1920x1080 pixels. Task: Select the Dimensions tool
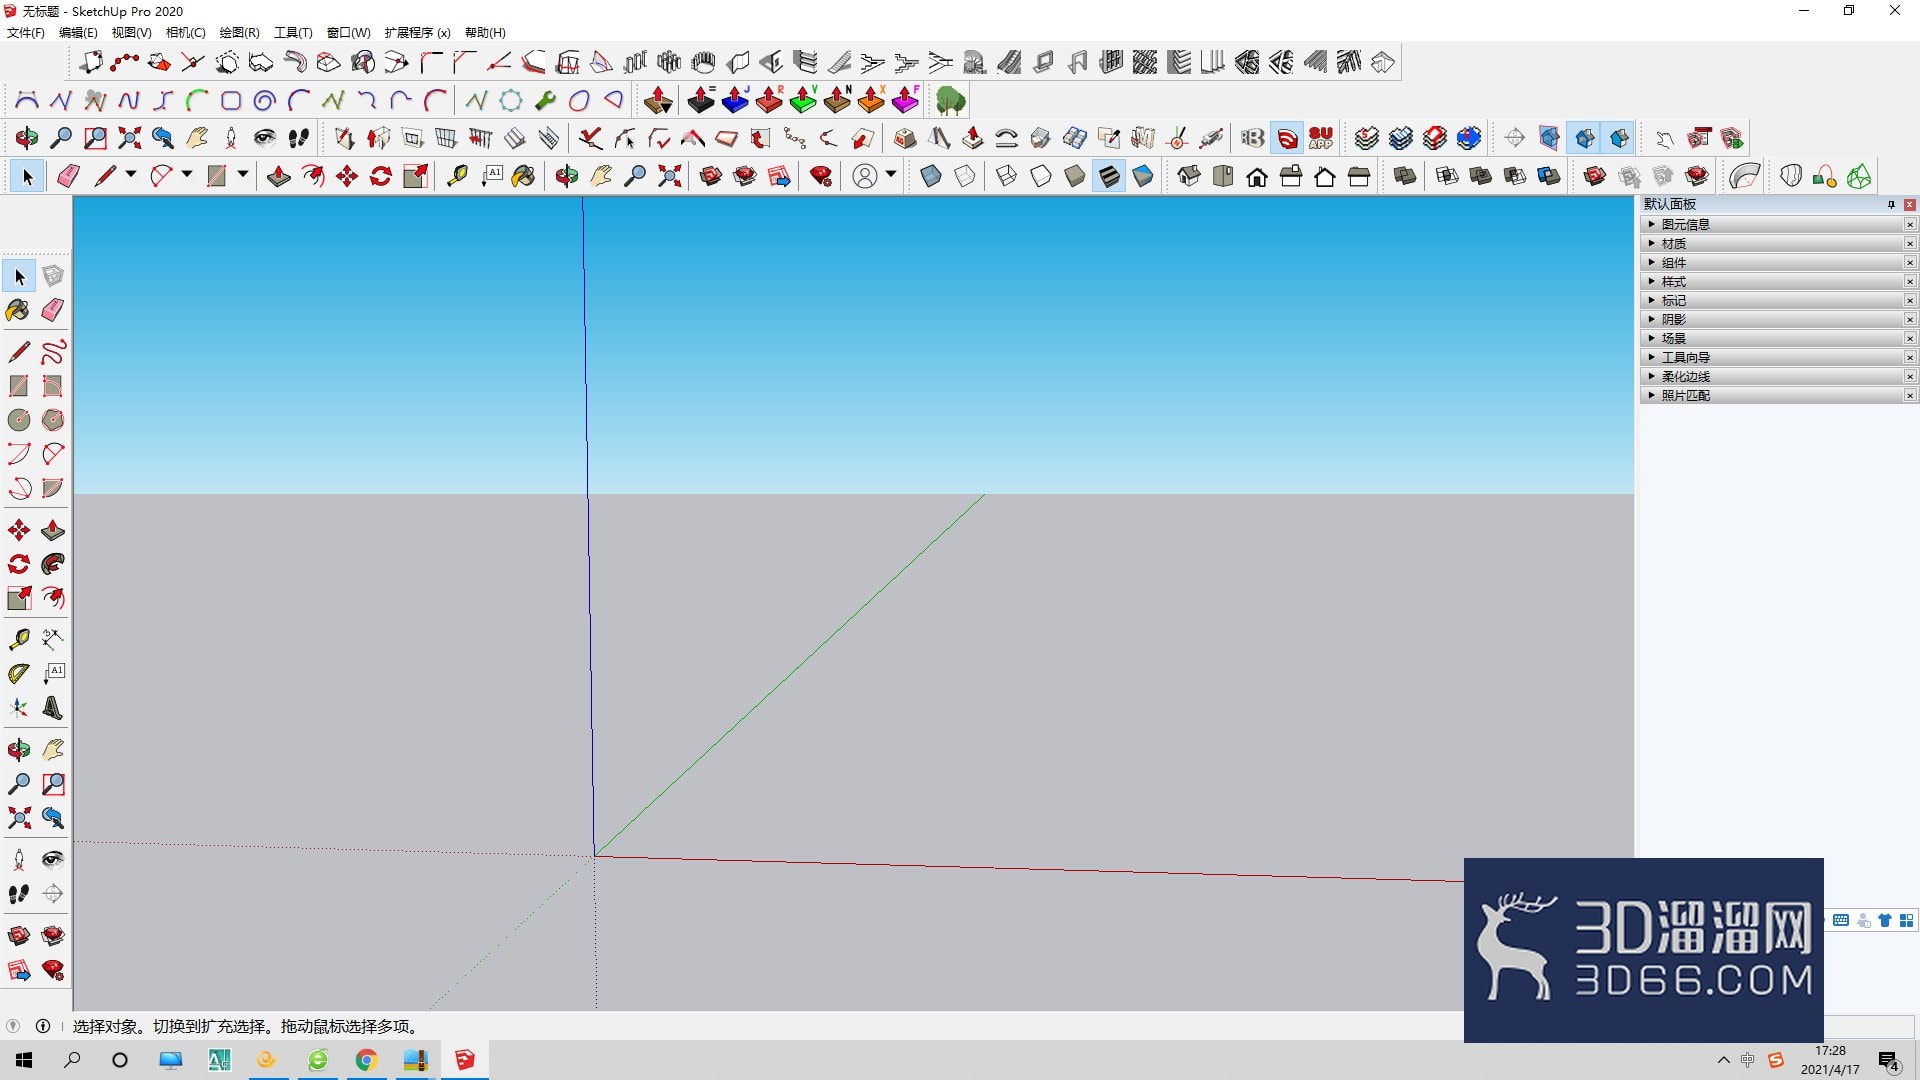pyautogui.click(x=53, y=639)
